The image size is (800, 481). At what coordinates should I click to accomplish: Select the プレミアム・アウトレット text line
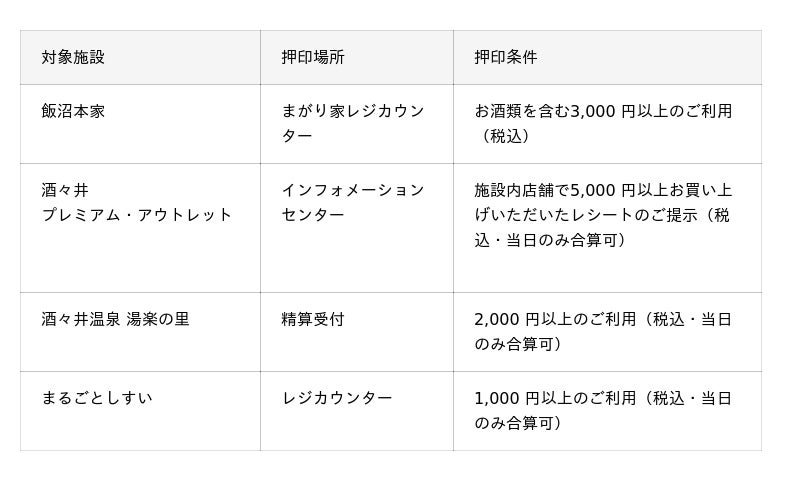pos(136,215)
